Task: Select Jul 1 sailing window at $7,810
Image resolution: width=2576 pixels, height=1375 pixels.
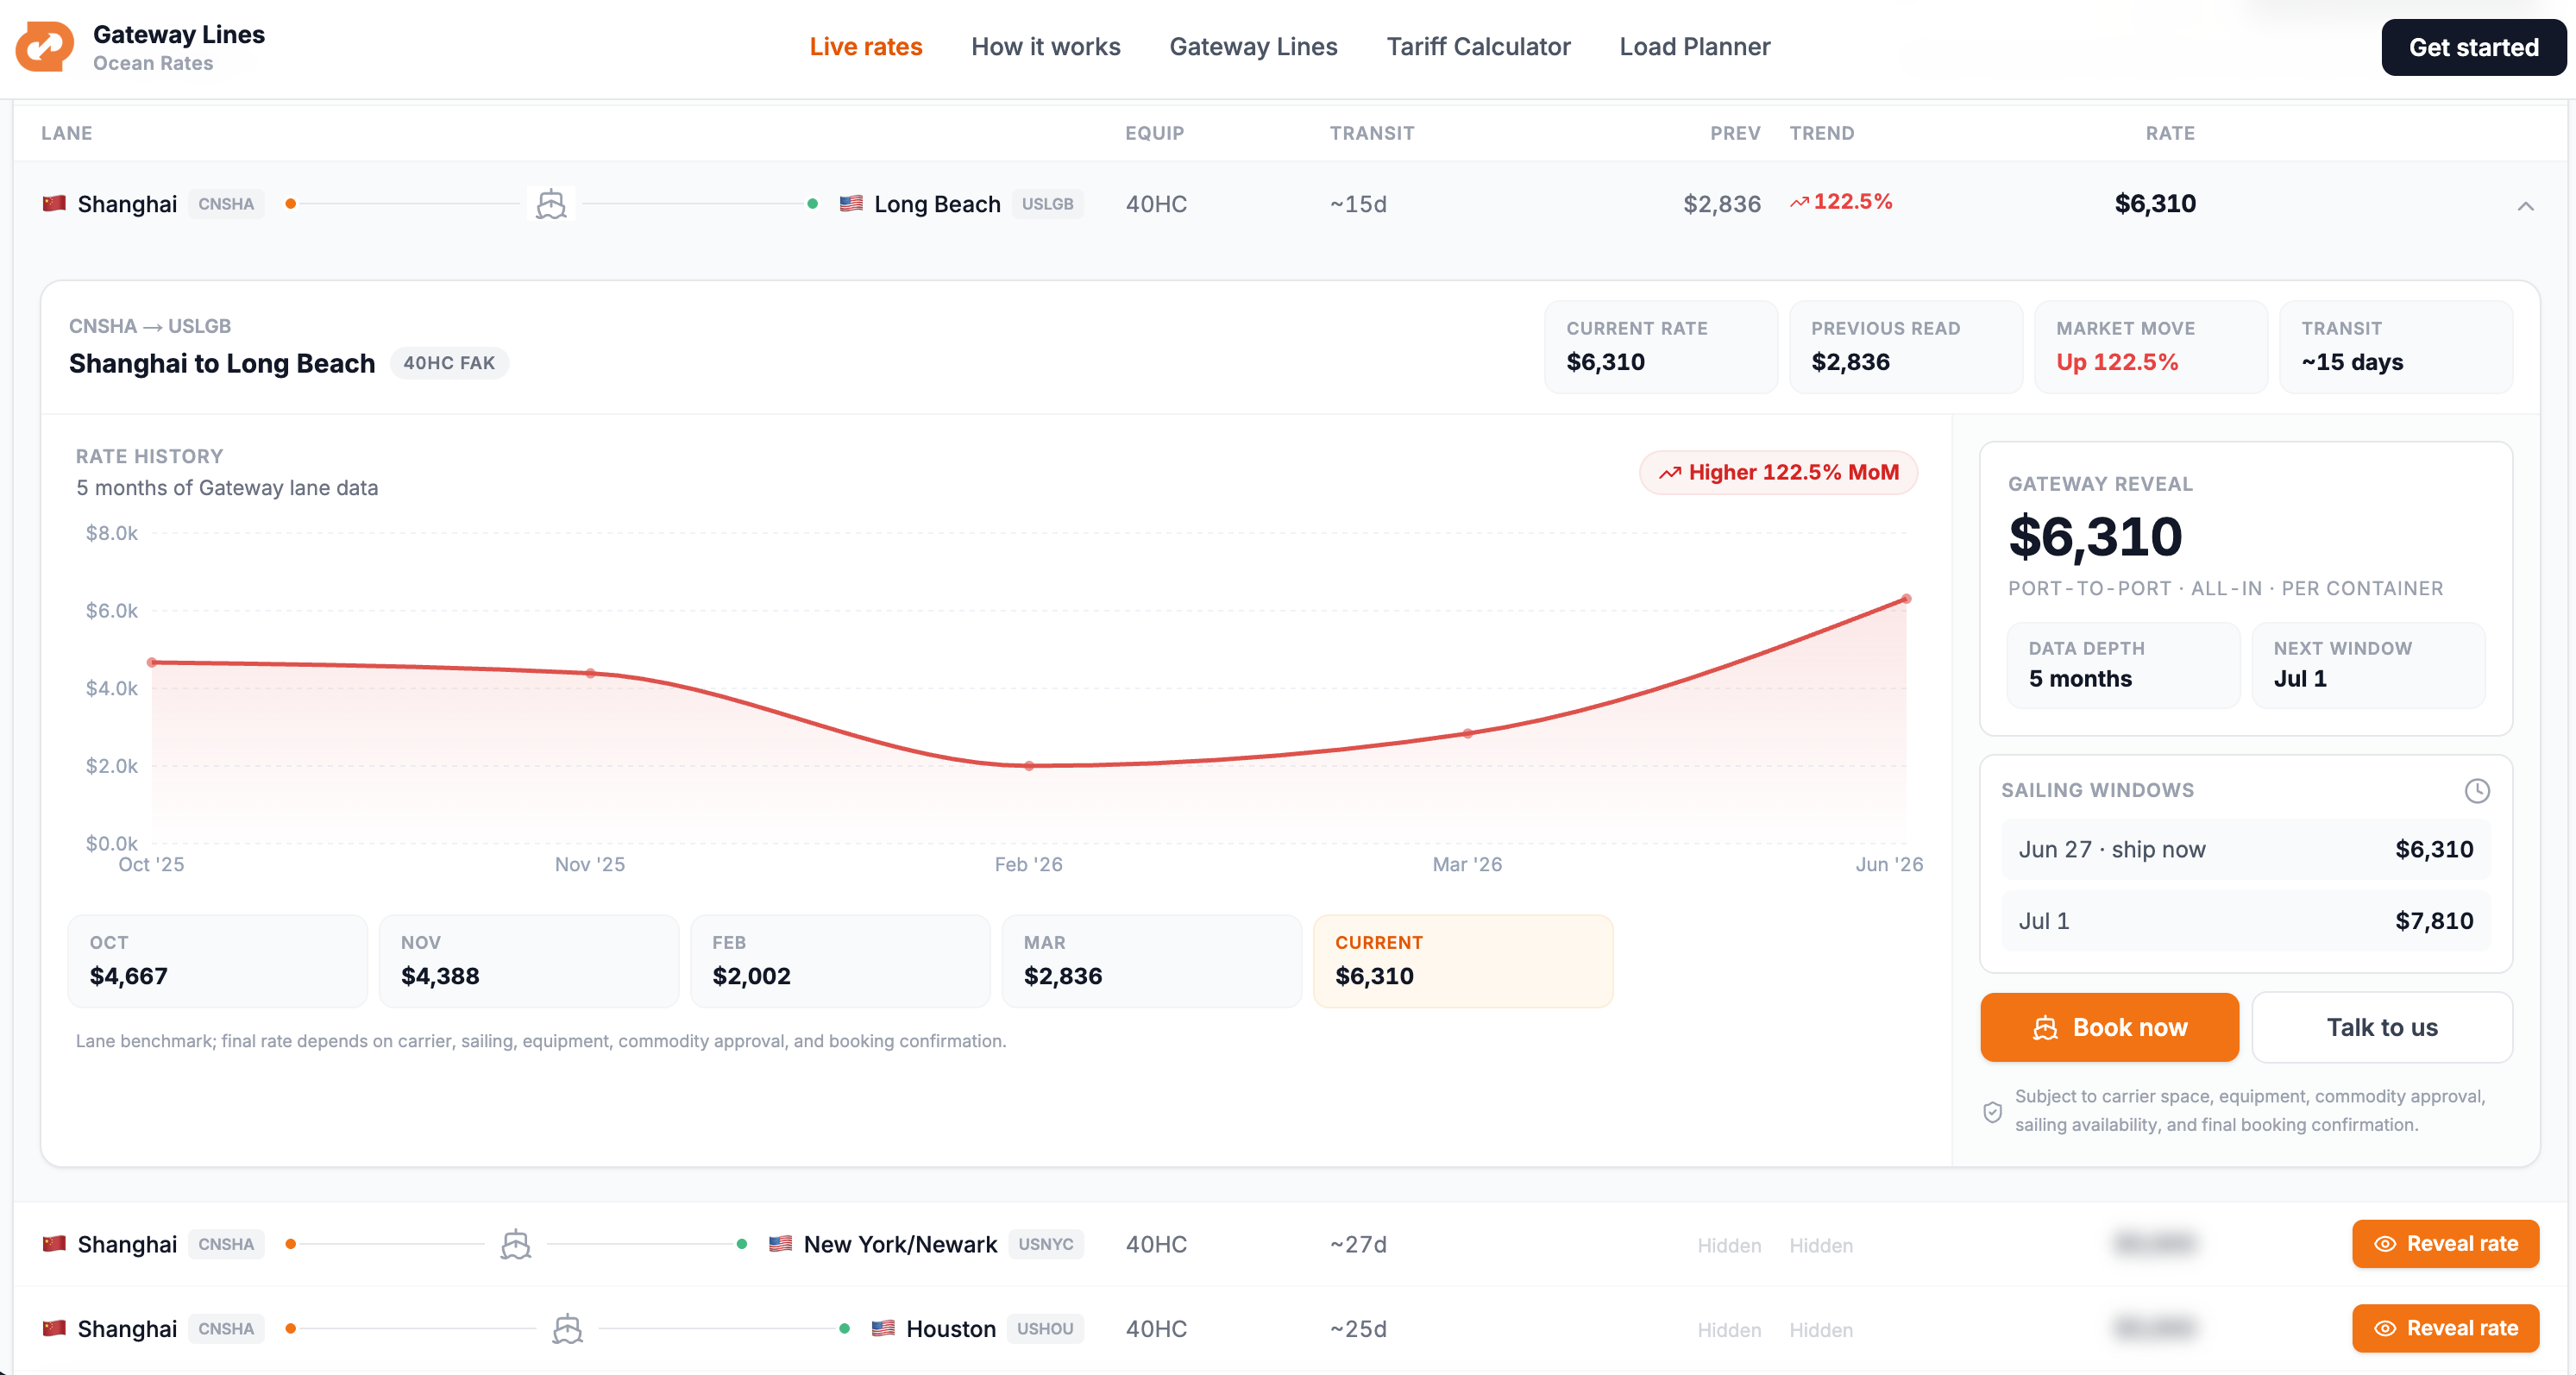Action: click(2246, 921)
